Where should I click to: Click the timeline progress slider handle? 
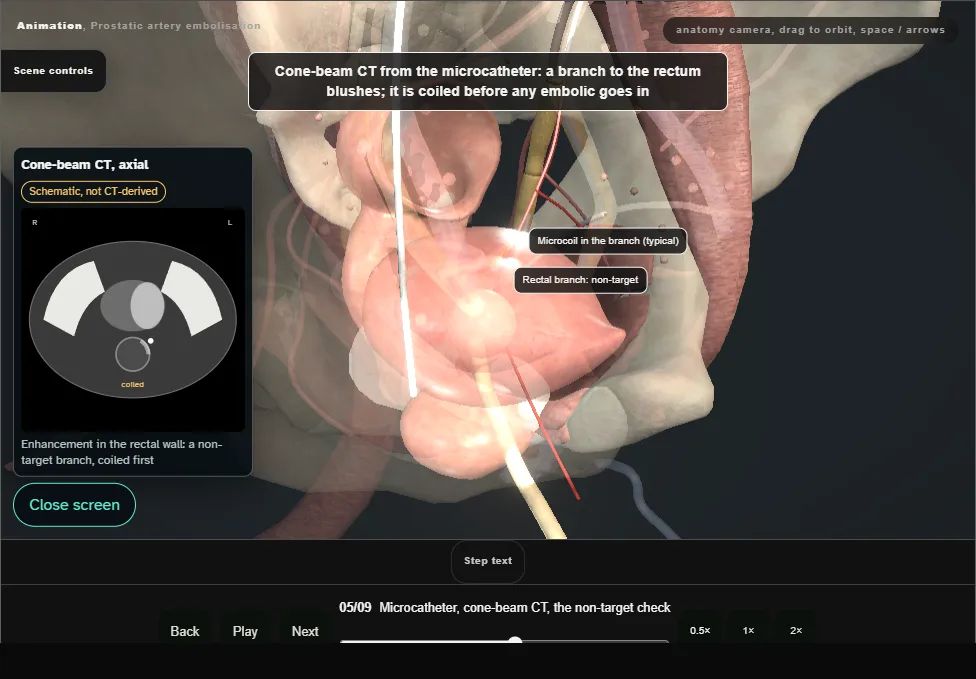click(x=515, y=640)
